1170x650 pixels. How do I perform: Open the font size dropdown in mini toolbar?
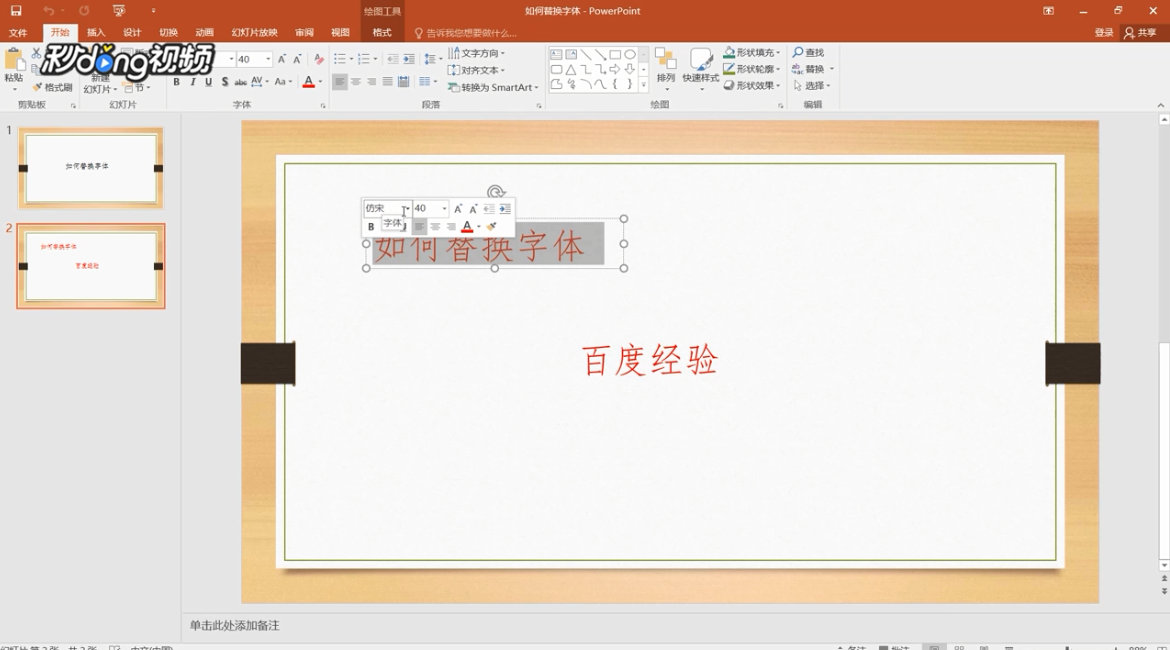tap(443, 207)
